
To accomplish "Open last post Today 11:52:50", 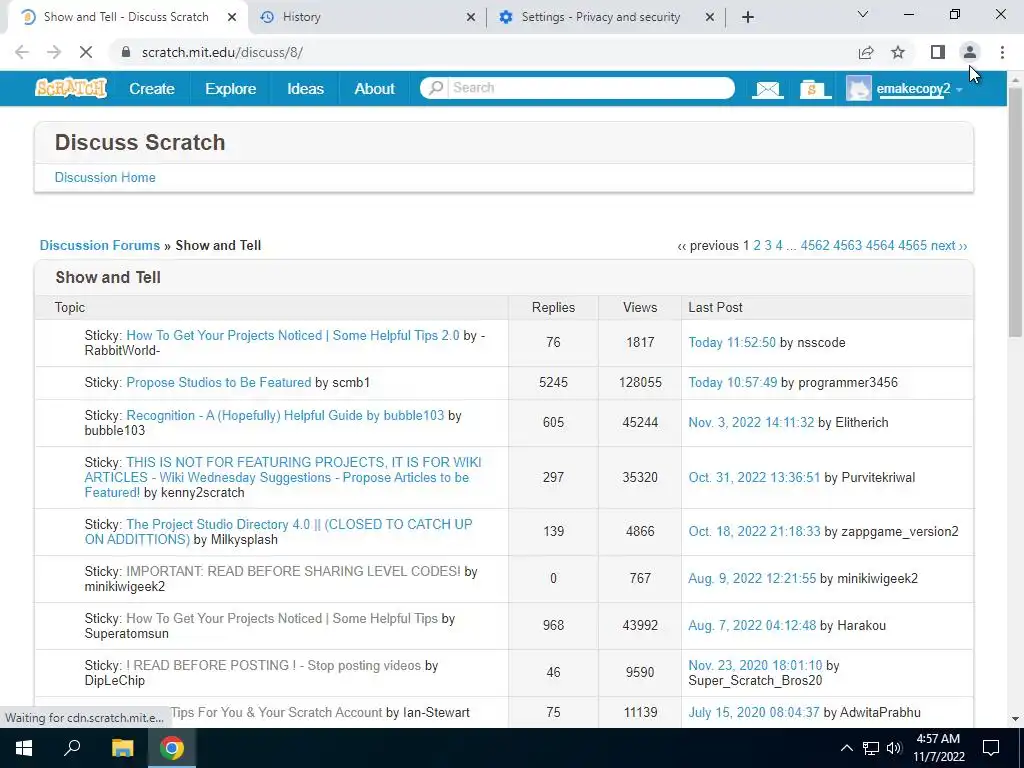I will pos(732,342).
